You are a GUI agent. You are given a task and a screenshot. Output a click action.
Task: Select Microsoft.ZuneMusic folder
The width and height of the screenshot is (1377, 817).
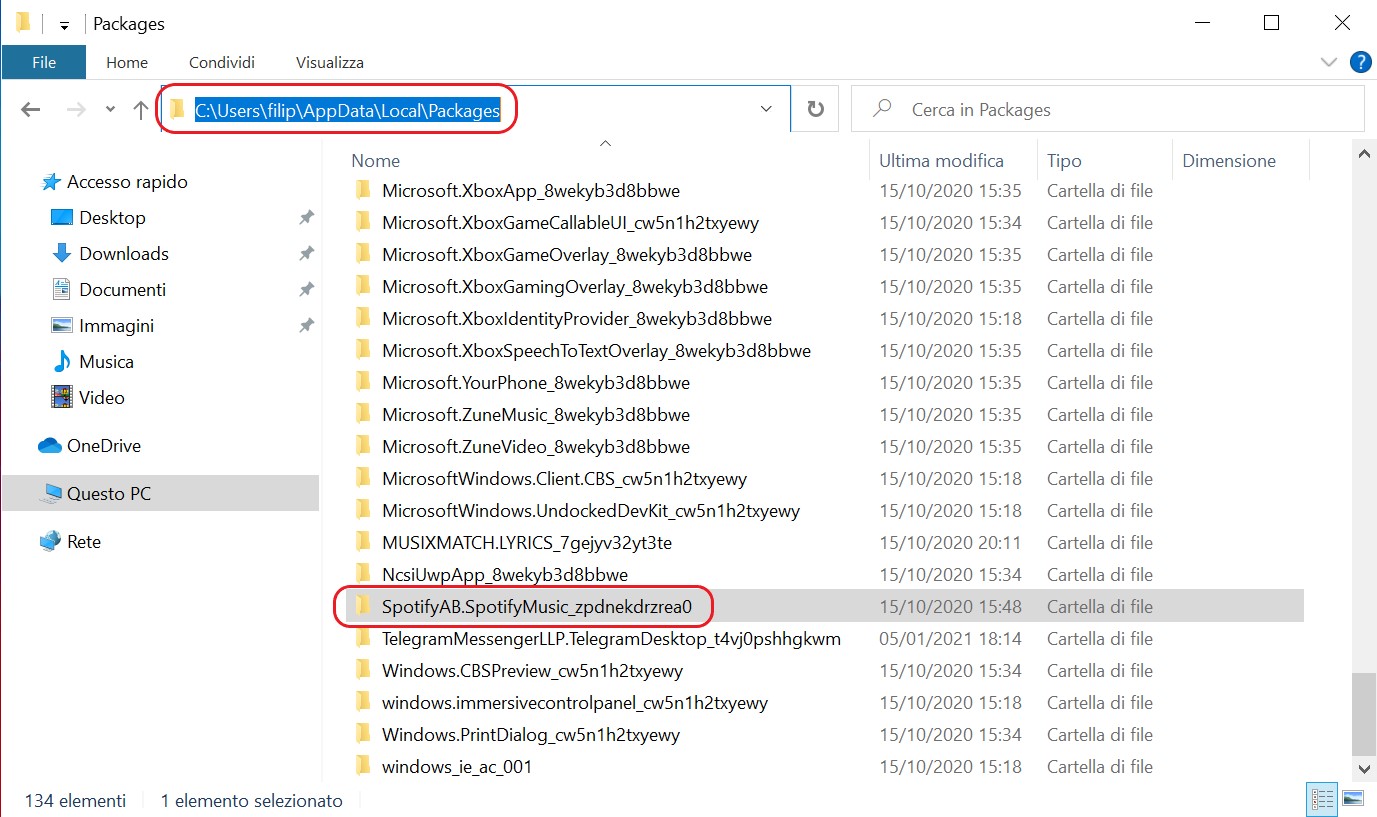[536, 415]
